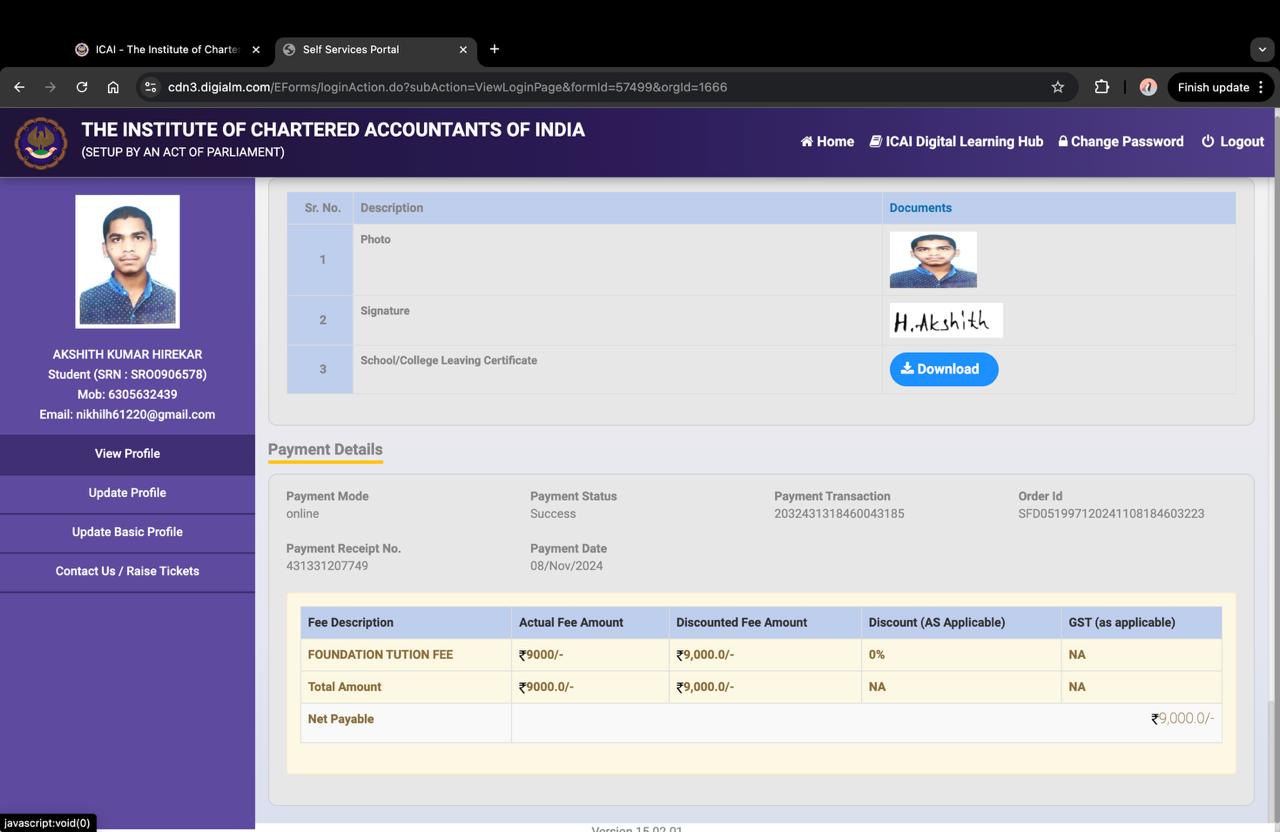Click the browser back arrow
The image size is (1280, 832).
pyautogui.click(x=19, y=87)
